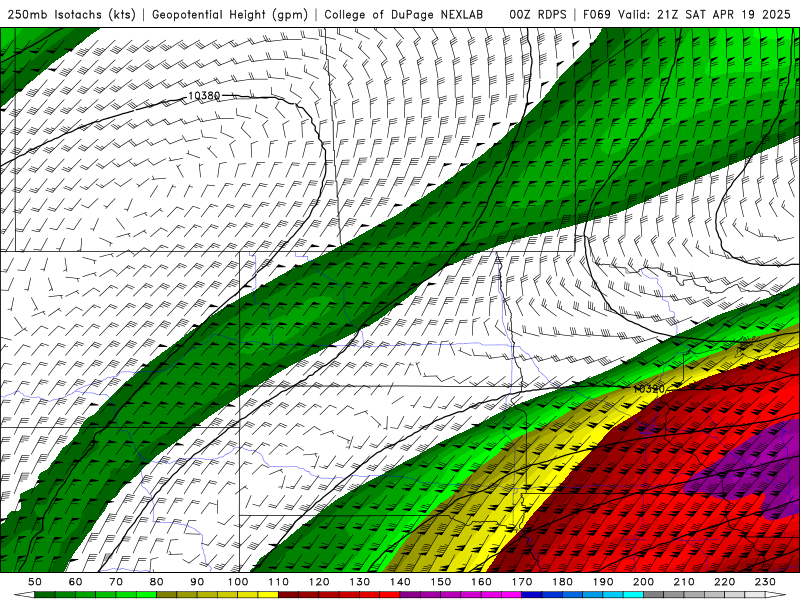Click the 110 value on the color scale

278,582
